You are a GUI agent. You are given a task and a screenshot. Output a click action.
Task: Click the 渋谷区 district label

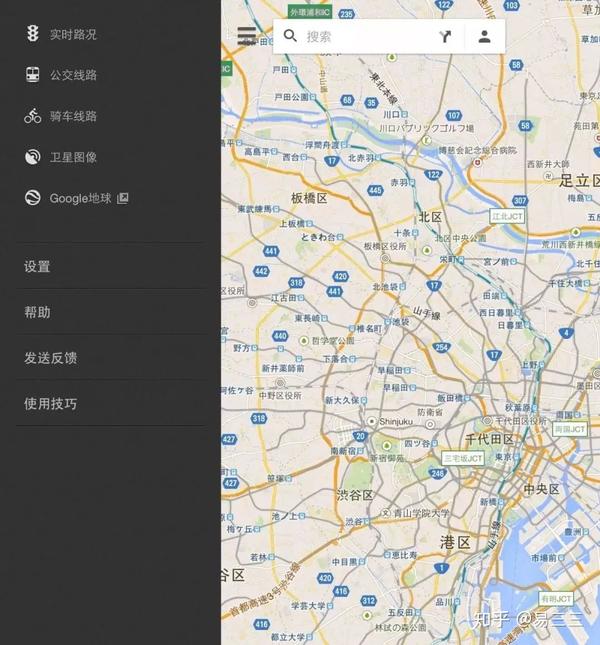pos(355,494)
